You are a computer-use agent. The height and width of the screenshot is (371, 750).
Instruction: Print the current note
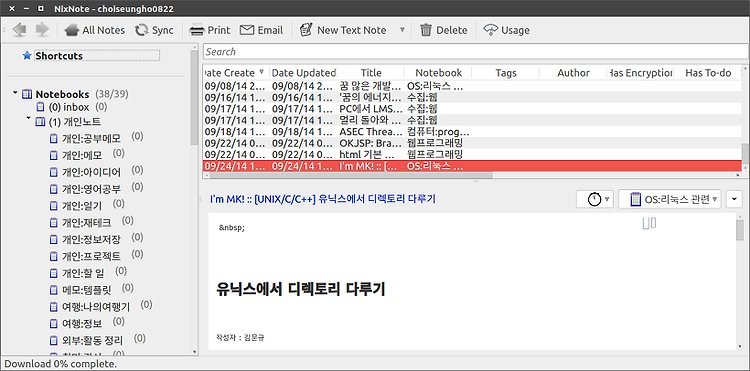[x=210, y=30]
